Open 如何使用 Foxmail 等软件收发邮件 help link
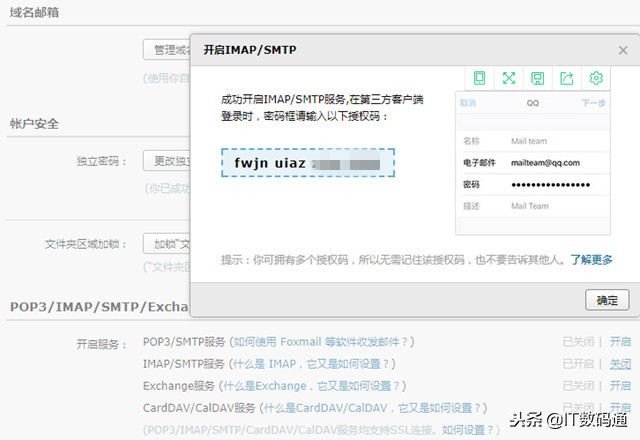This screenshot has height=440, width=640. tap(320, 342)
